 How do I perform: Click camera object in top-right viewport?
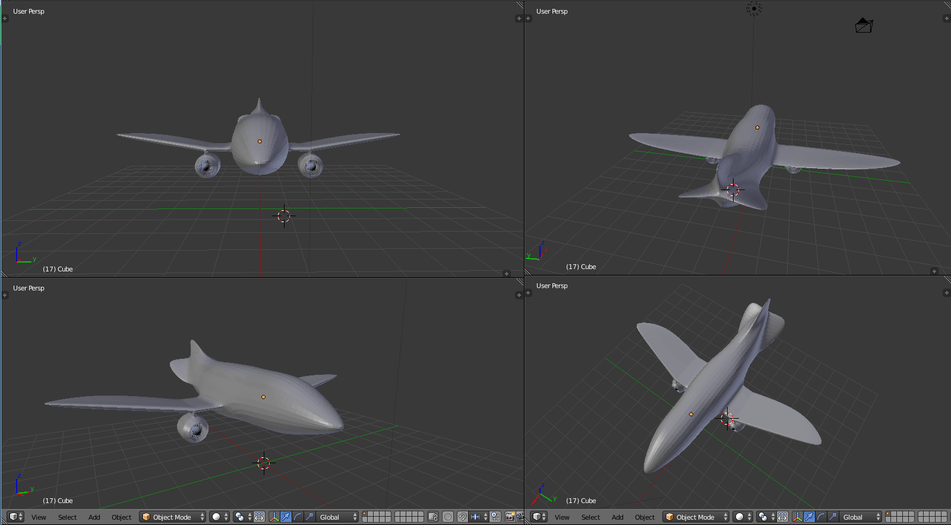(864, 25)
